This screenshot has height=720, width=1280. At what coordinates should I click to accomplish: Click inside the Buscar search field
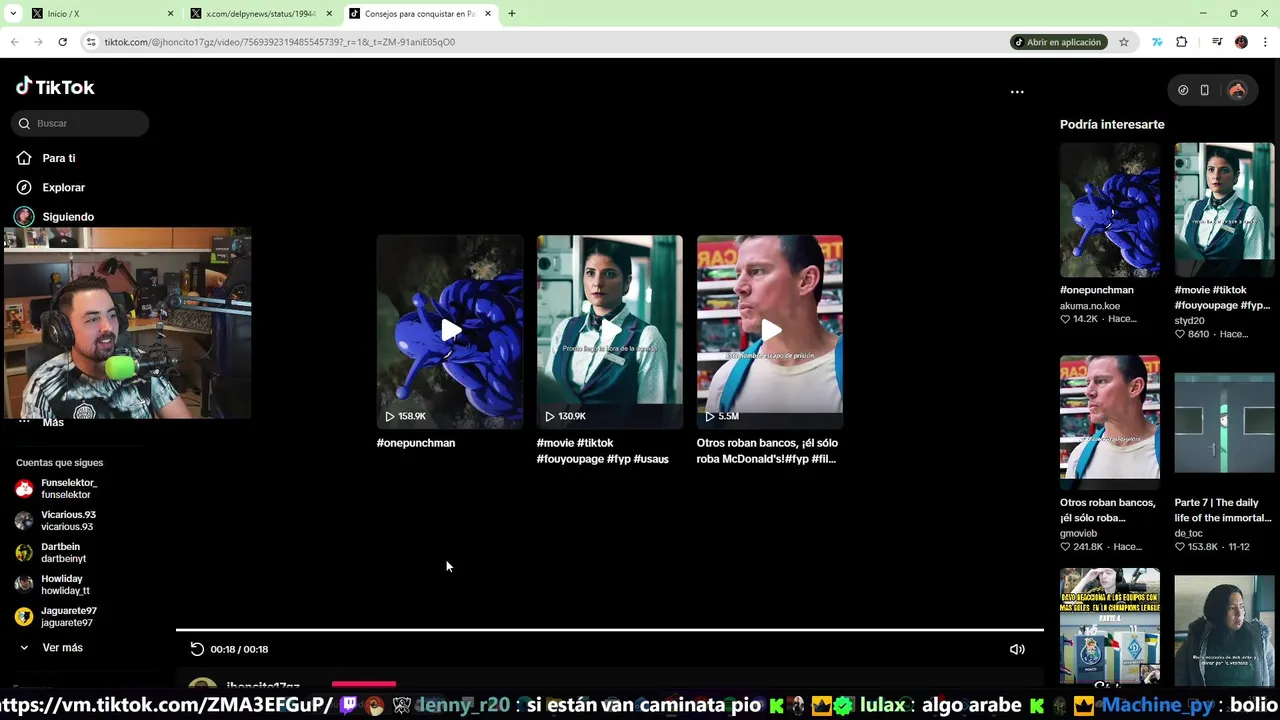81,123
